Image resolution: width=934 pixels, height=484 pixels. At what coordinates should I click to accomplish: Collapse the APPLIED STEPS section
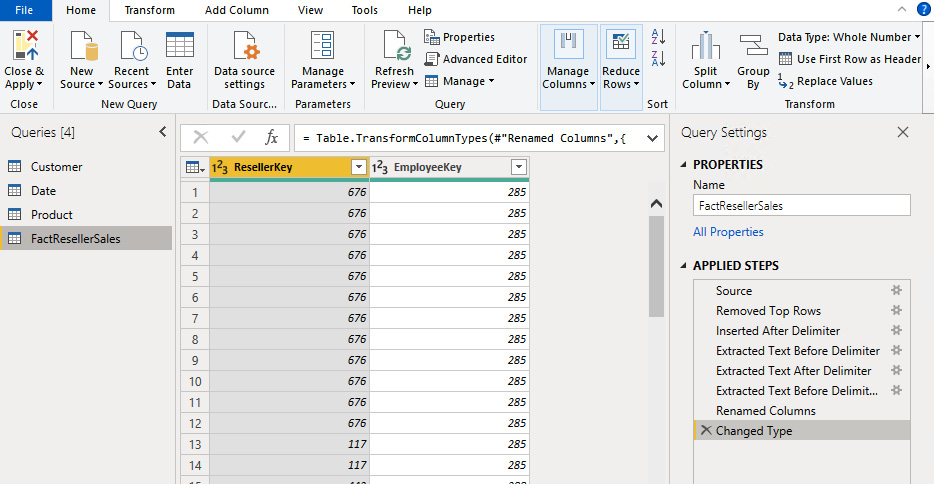[684, 266]
